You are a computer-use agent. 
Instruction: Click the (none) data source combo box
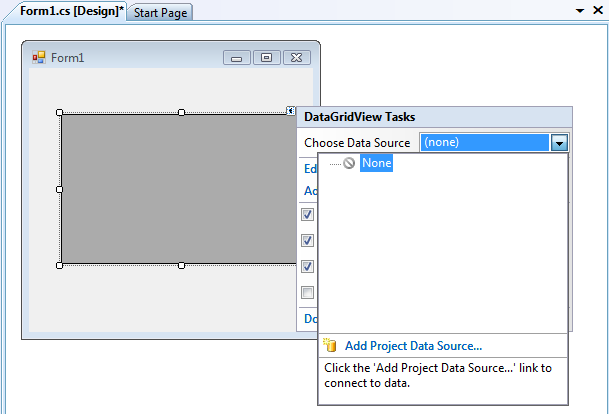[x=485, y=143]
